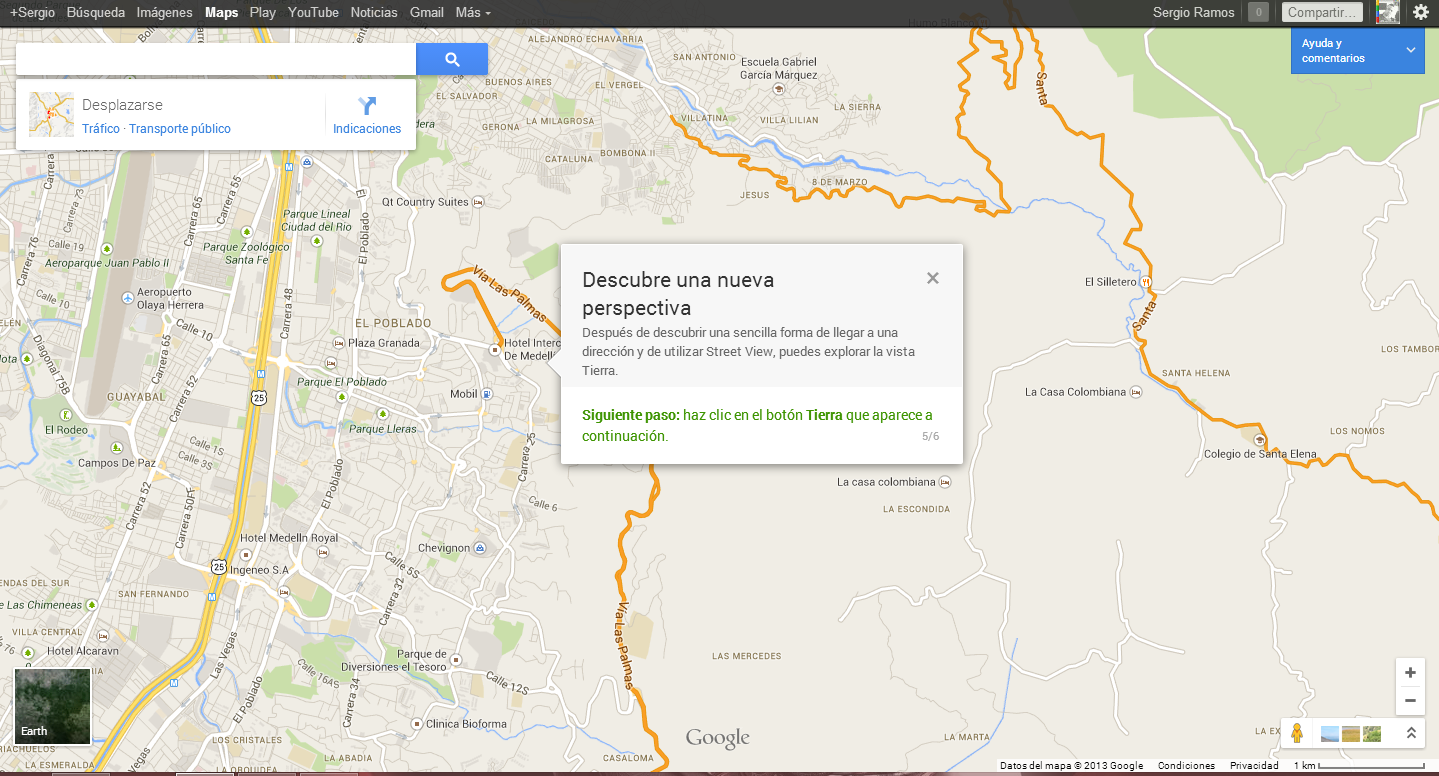1439x776 pixels.
Task: Open Play from the Google bar
Action: tap(263, 13)
